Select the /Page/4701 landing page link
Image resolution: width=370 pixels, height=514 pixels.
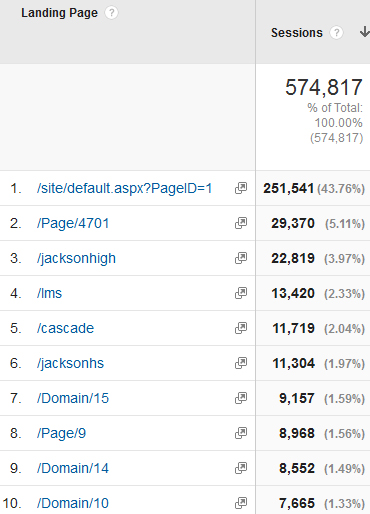point(73,223)
